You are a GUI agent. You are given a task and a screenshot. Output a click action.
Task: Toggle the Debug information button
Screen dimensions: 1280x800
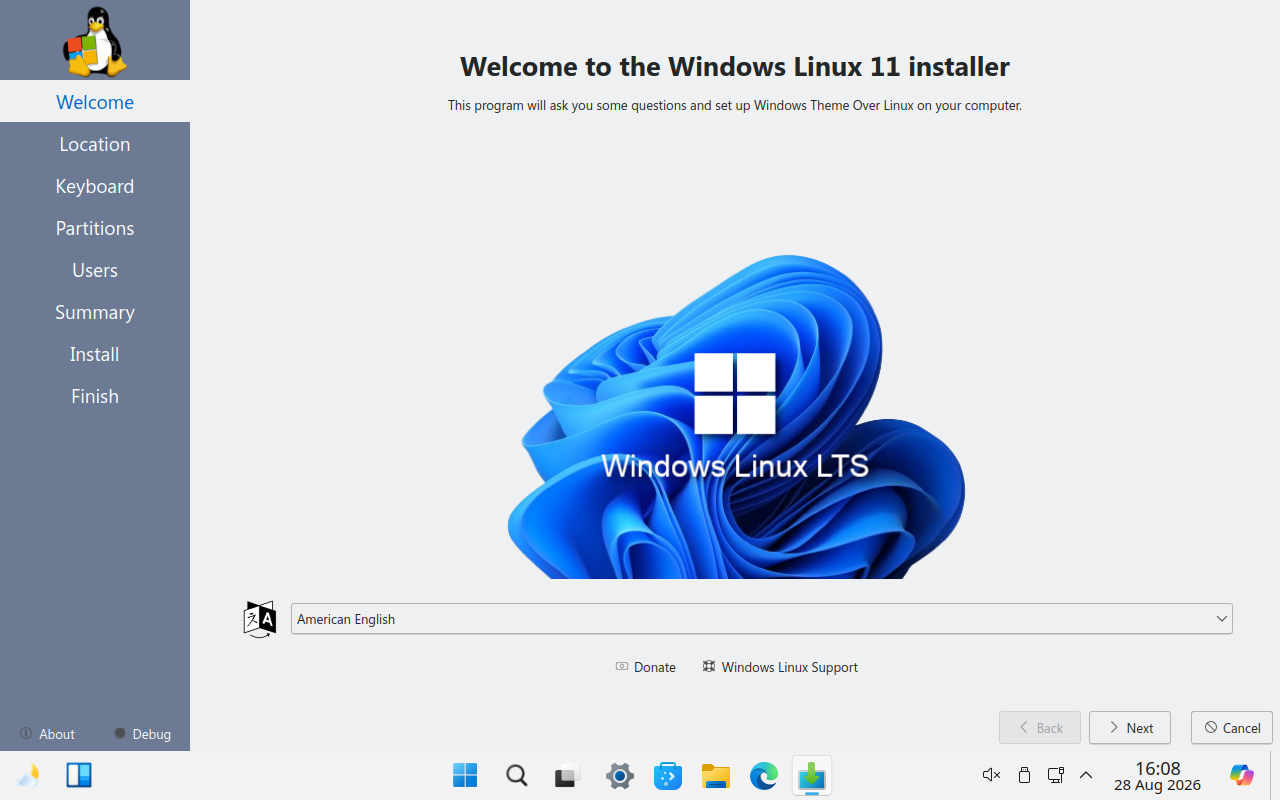142,734
